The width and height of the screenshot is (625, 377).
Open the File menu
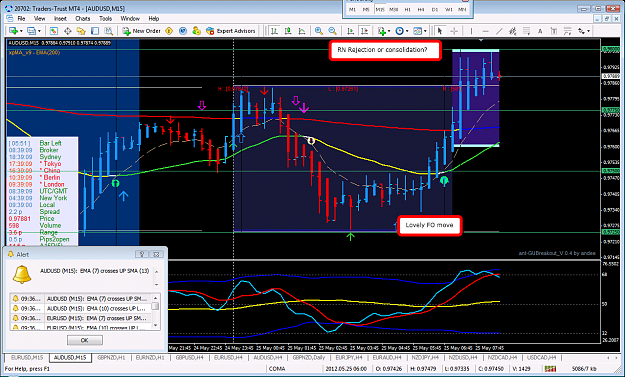(21, 18)
